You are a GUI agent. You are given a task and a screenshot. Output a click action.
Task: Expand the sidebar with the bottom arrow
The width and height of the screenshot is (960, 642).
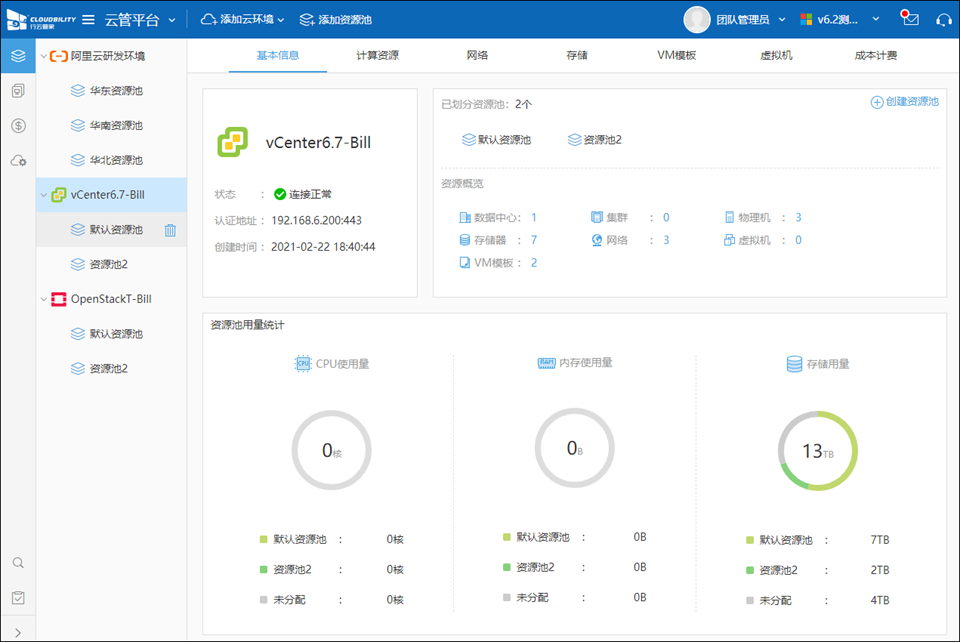18,630
